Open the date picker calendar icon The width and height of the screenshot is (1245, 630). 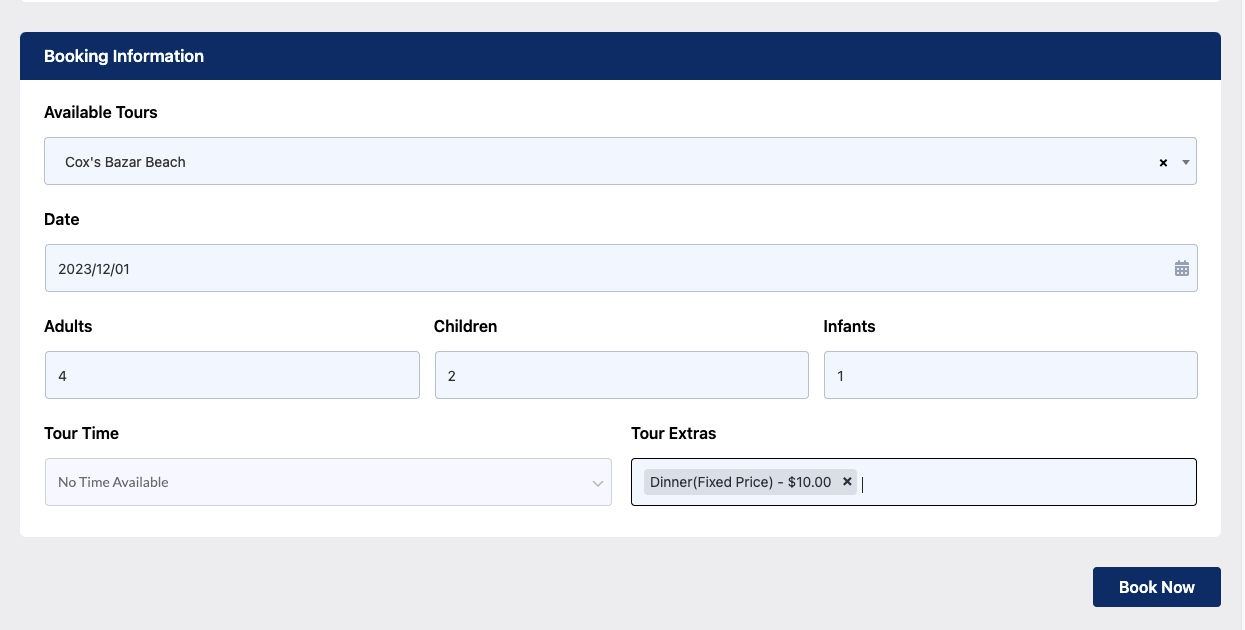1181,268
